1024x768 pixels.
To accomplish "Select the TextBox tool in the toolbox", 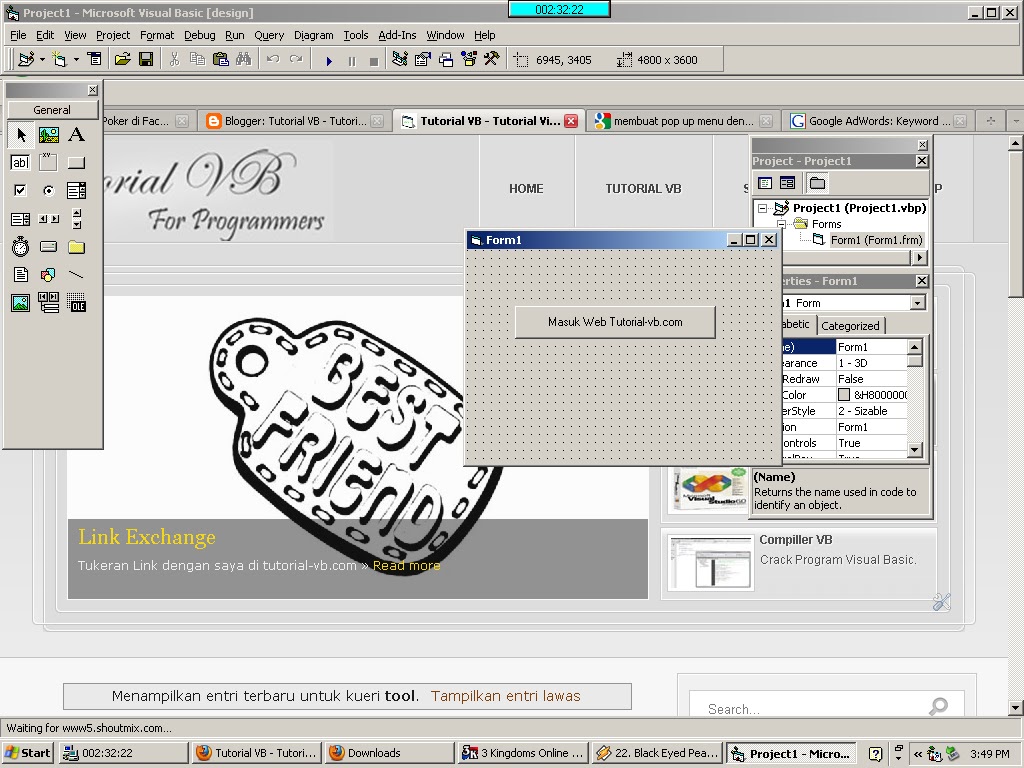I will (x=20, y=162).
